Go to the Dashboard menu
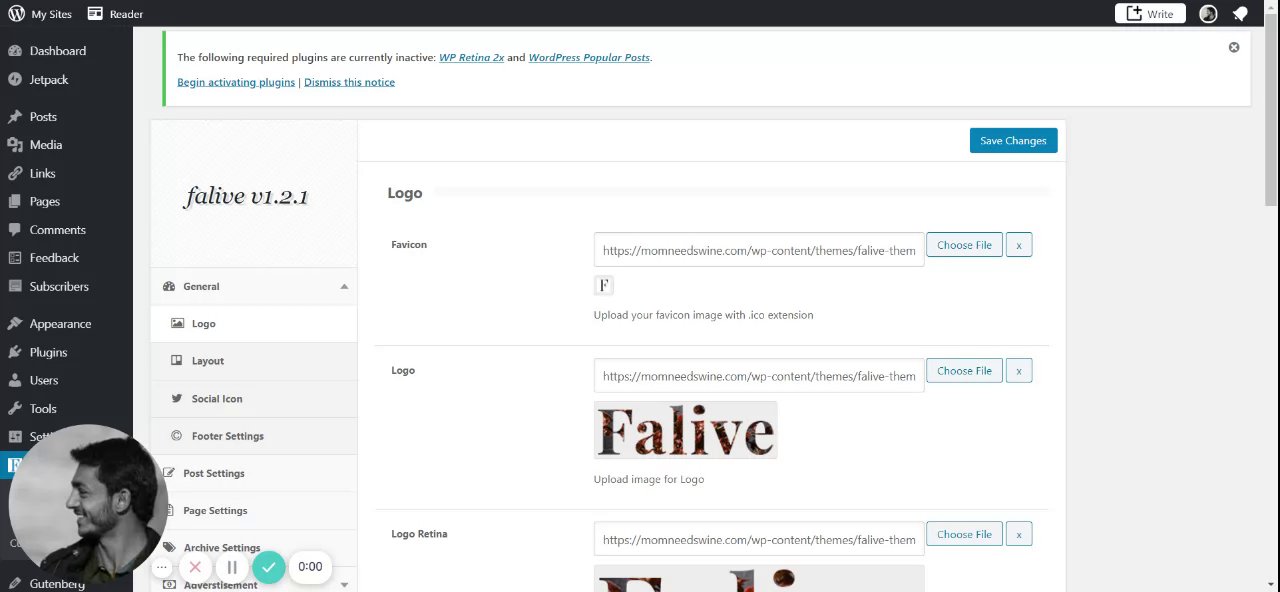 [x=66, y=51]
